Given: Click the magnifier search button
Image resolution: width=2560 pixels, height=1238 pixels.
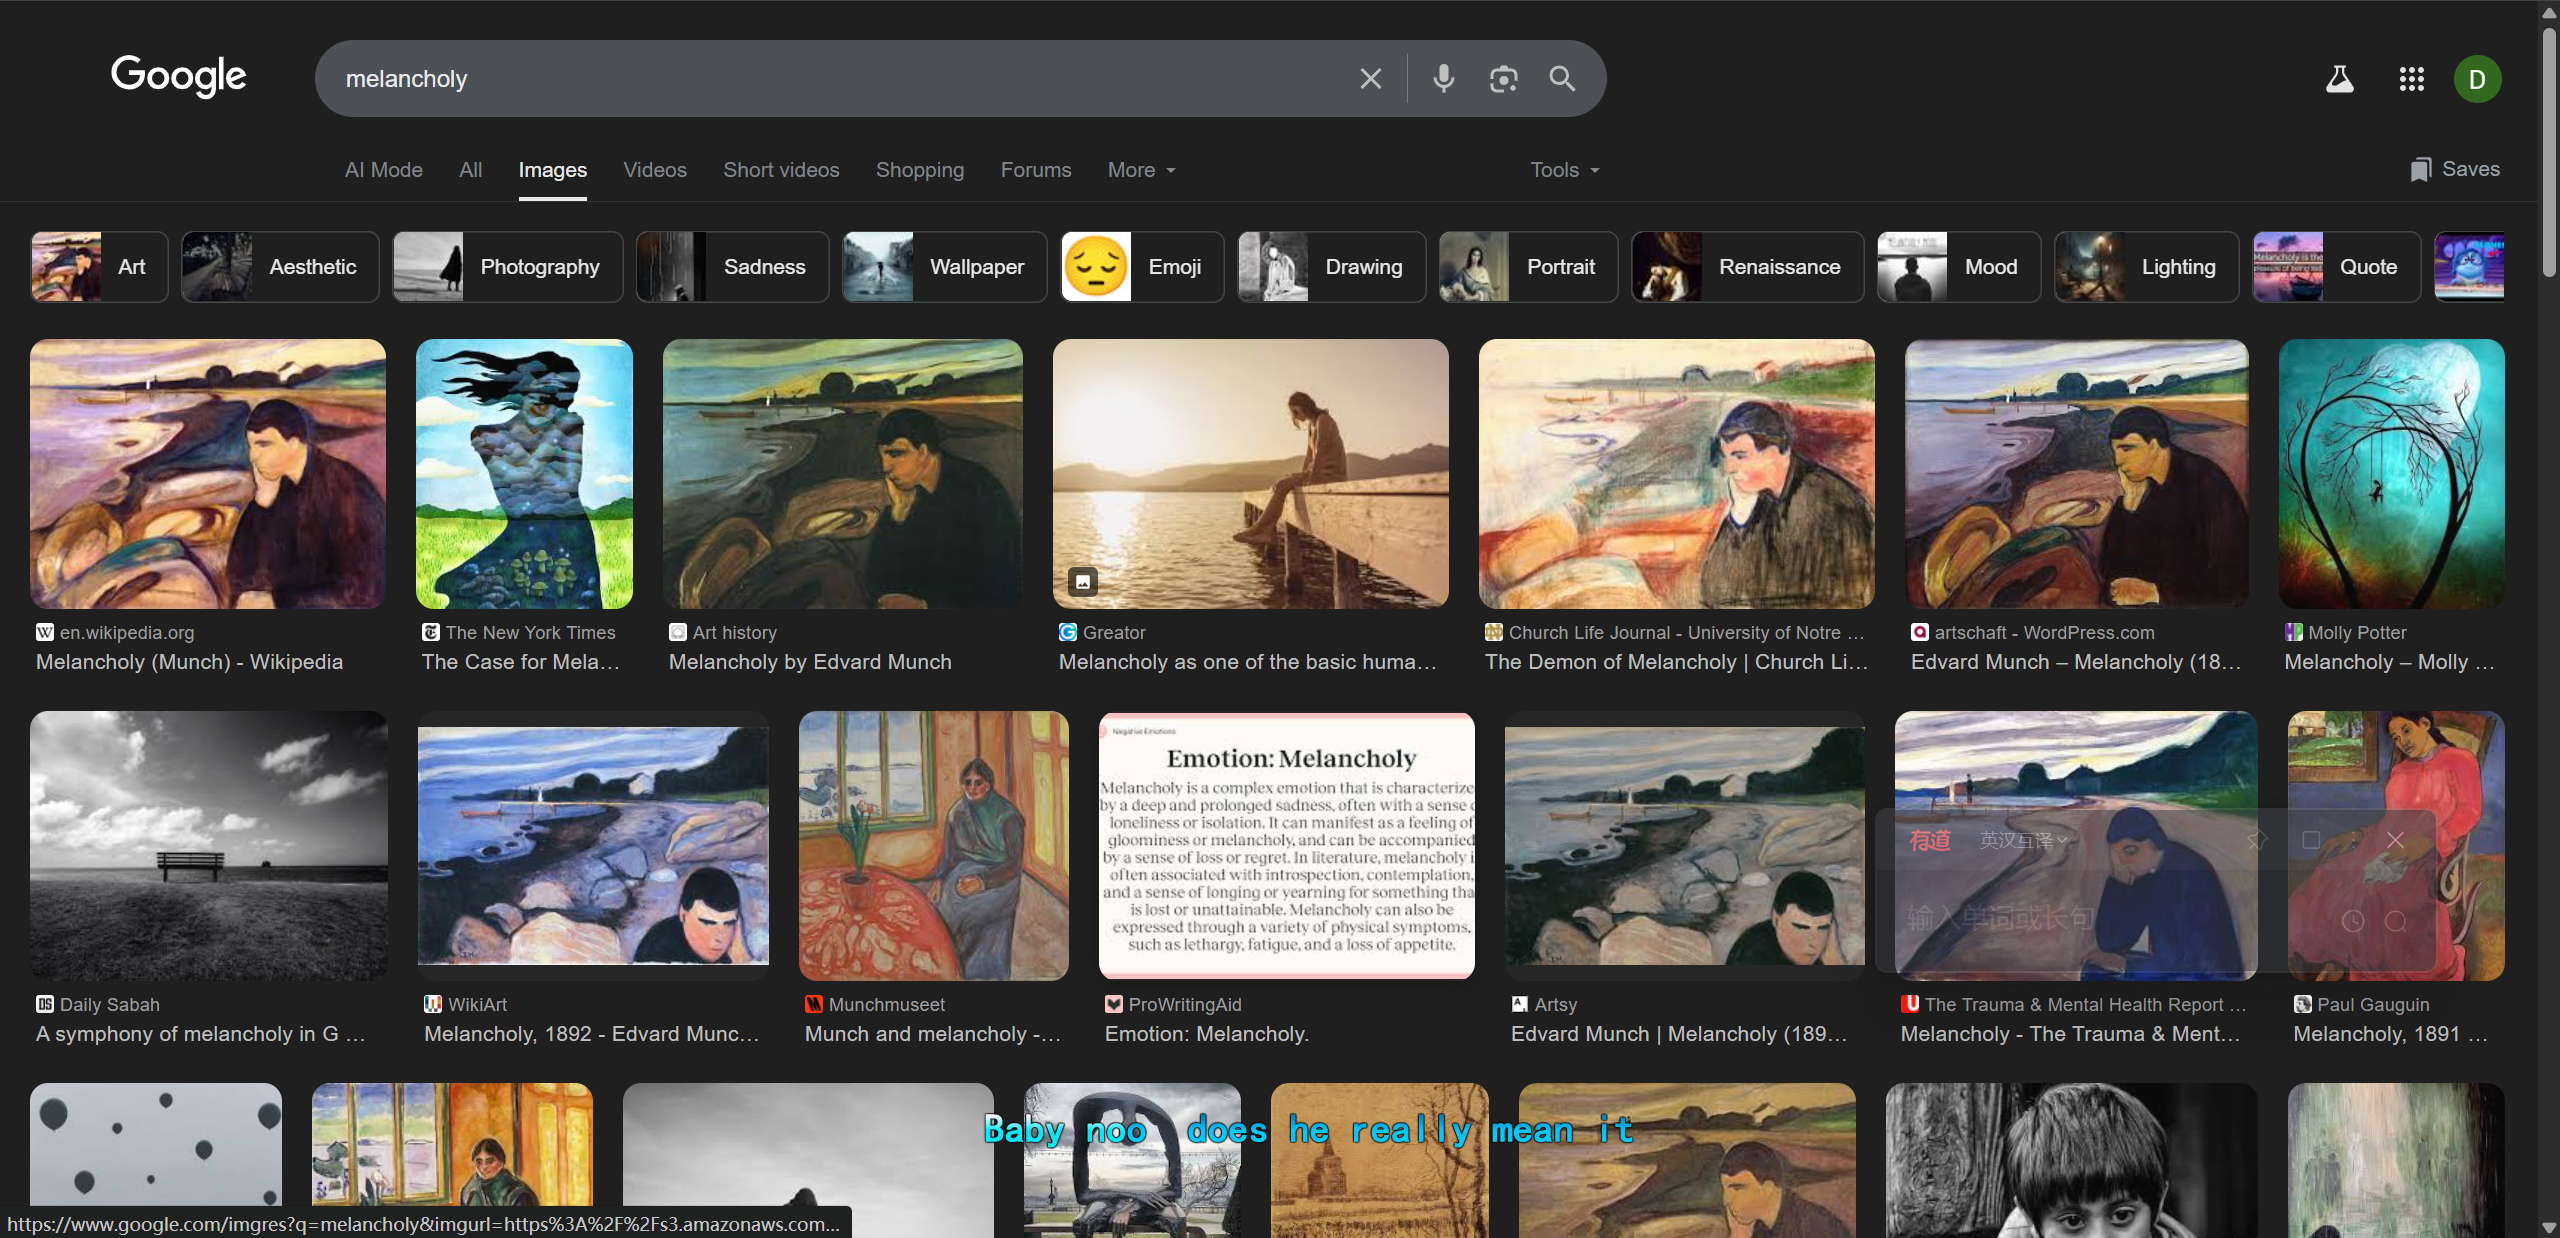Looking at the screenshot, I should click(1562, 78).
